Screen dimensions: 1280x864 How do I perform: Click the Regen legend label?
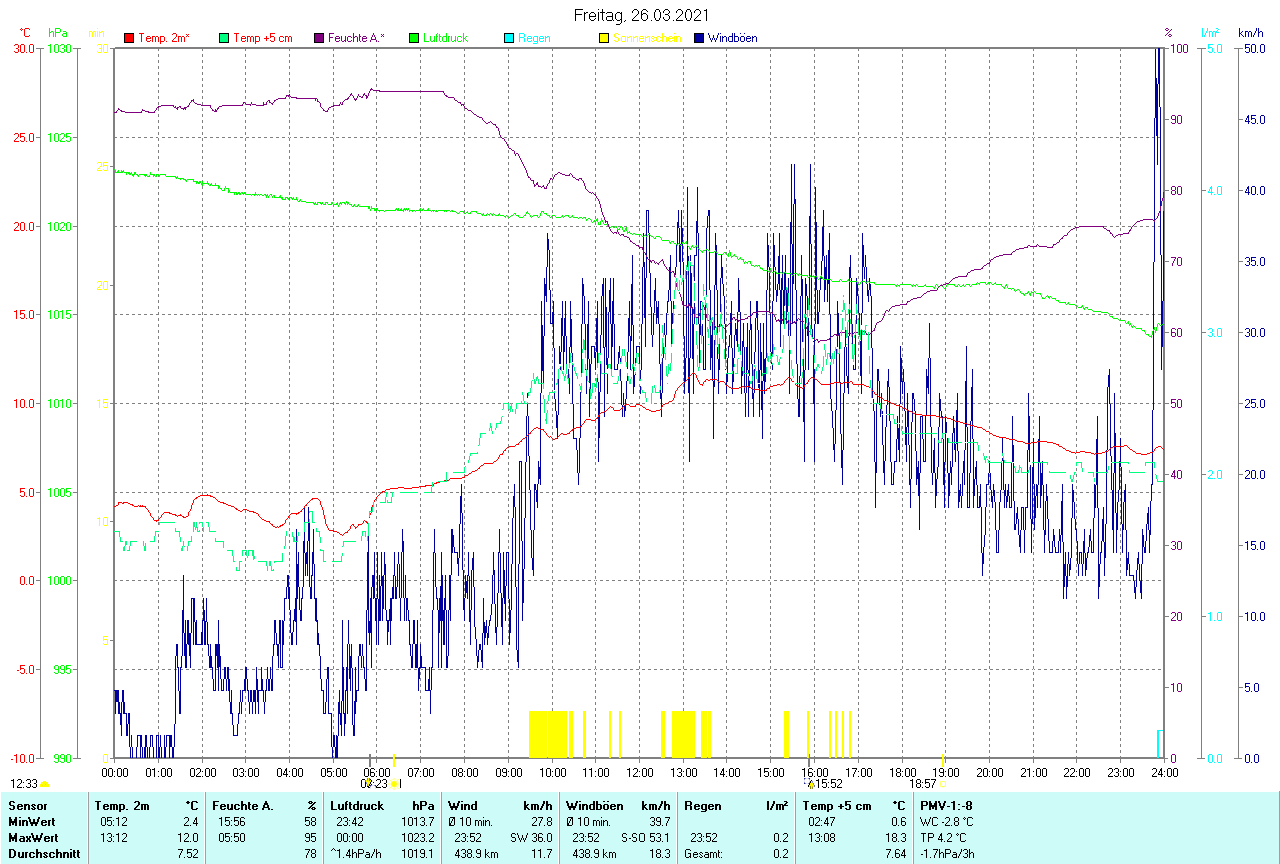click(x=534, y=38)
